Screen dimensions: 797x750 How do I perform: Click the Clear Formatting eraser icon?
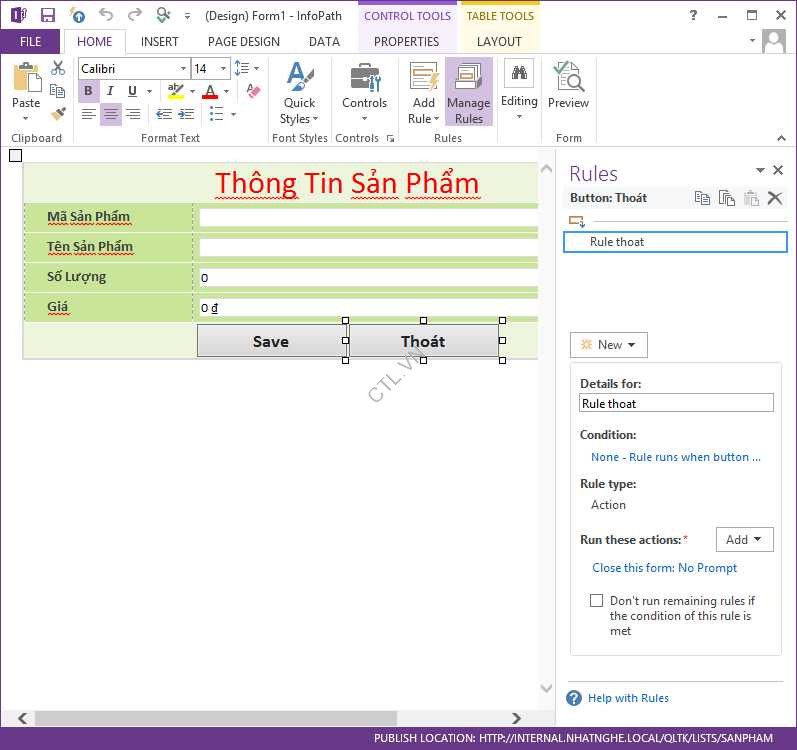pyautogui.click(x=252, y=91)
